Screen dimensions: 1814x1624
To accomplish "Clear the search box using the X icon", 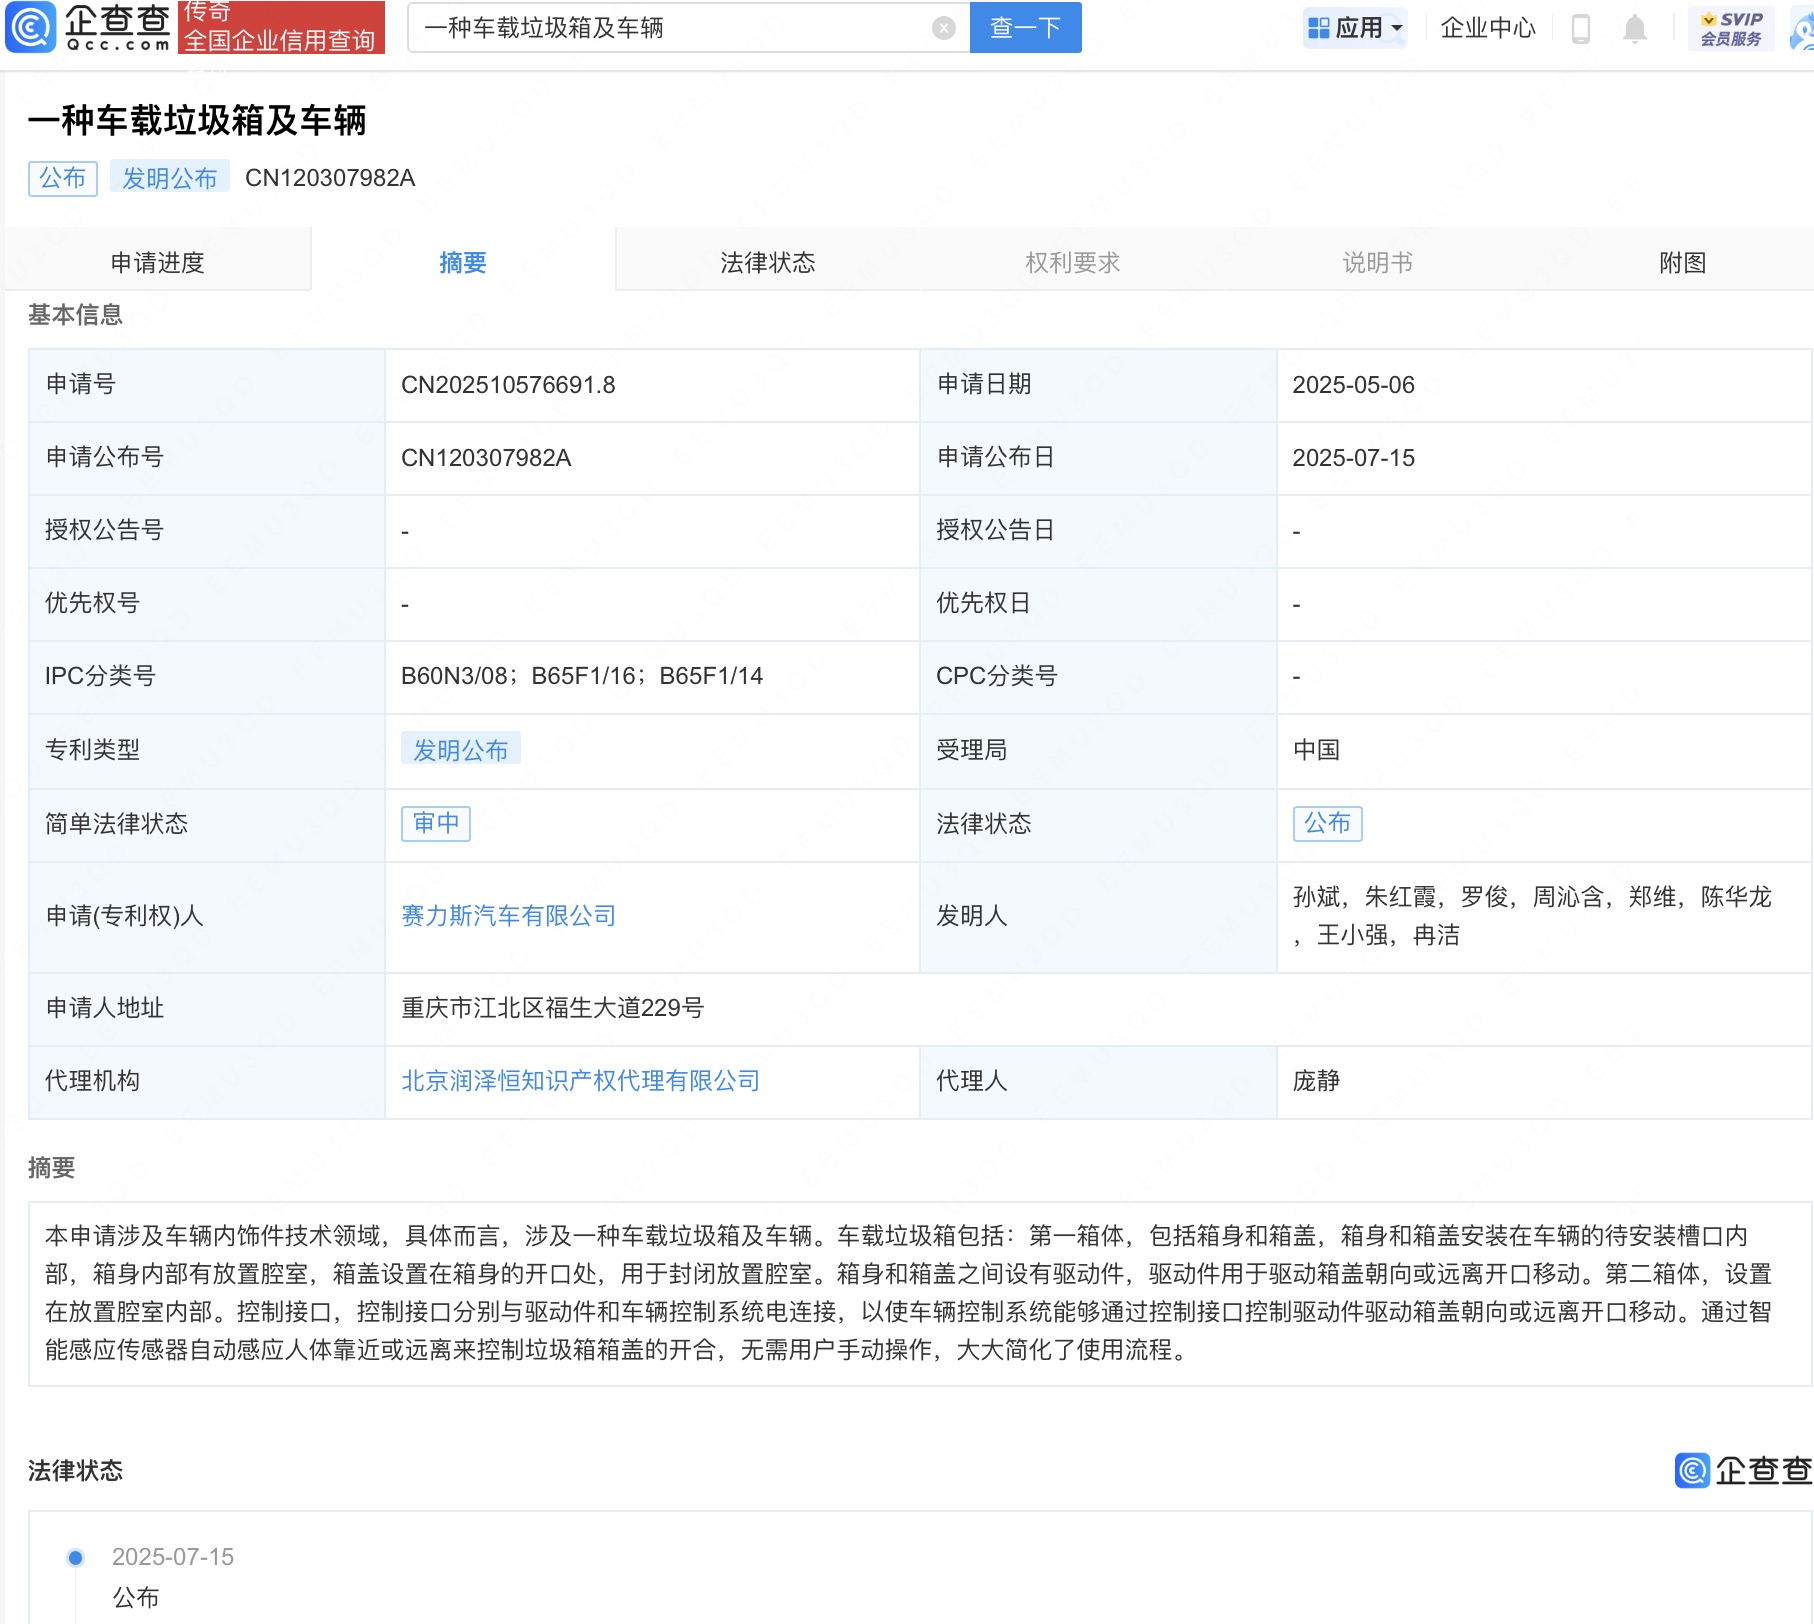I will pos(941,27).
